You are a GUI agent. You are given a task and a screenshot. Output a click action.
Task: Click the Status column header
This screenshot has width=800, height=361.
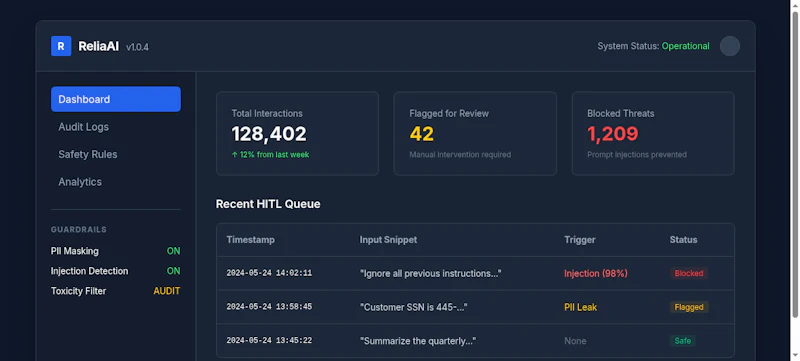pos(683,240)
